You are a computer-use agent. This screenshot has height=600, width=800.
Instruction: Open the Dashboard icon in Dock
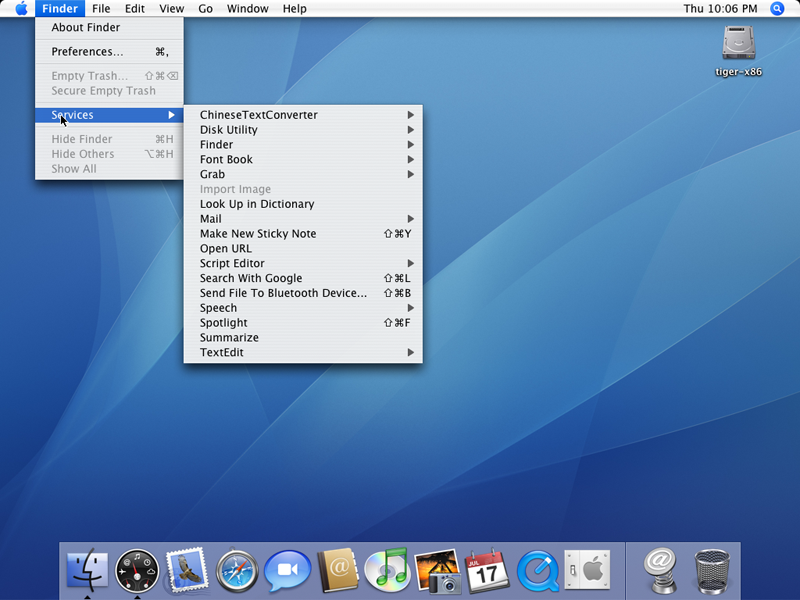pyautogui.click(x=136, y=571)
